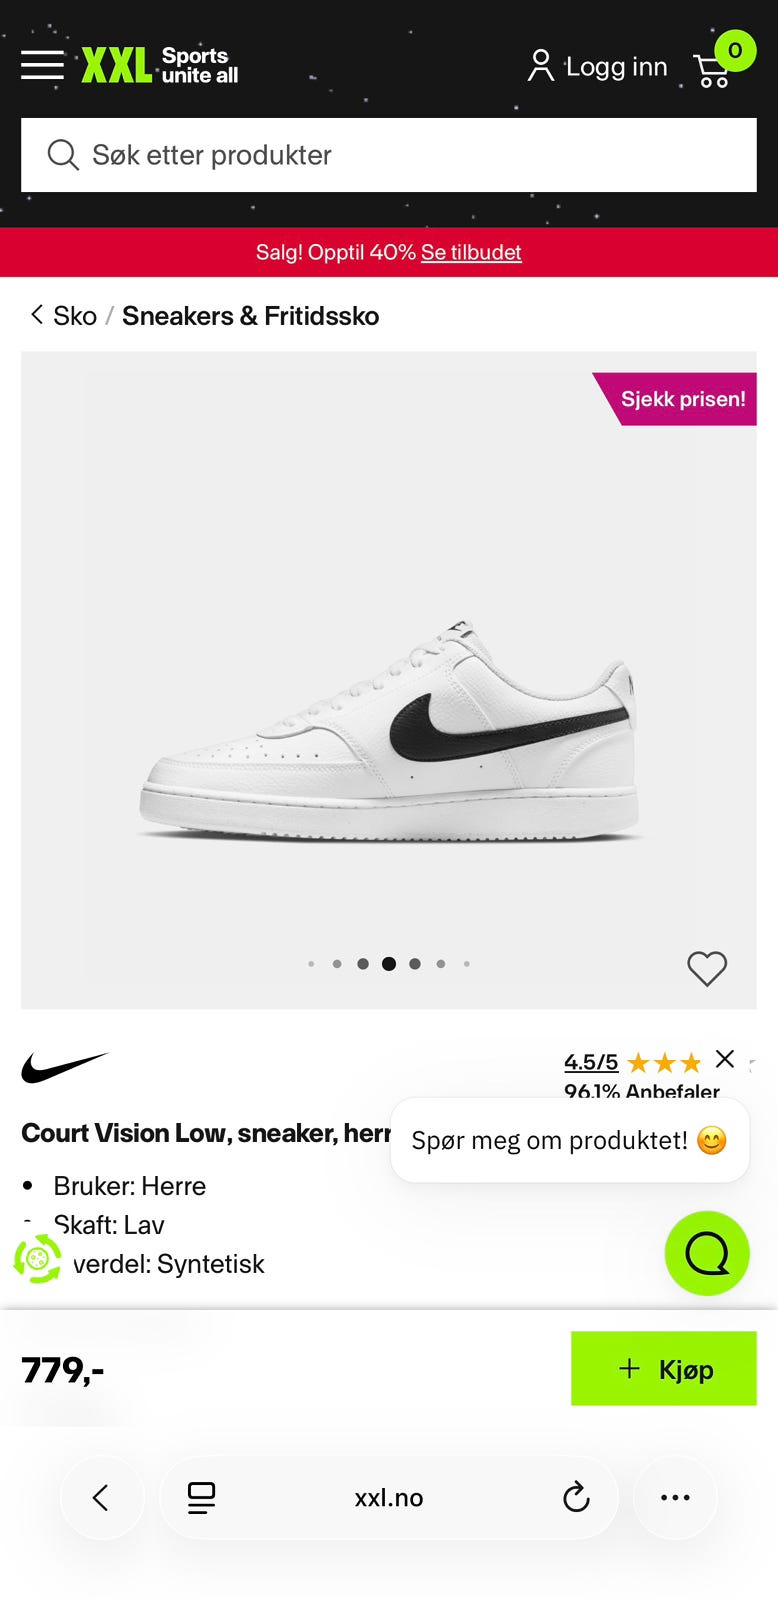Reload the xxl.no page

point(576,1497)
